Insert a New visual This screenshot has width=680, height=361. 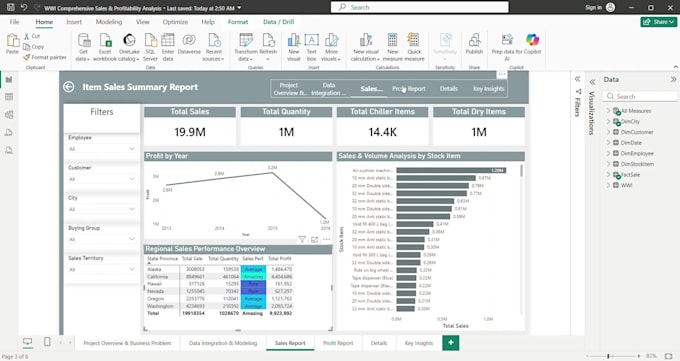[294, 47]
